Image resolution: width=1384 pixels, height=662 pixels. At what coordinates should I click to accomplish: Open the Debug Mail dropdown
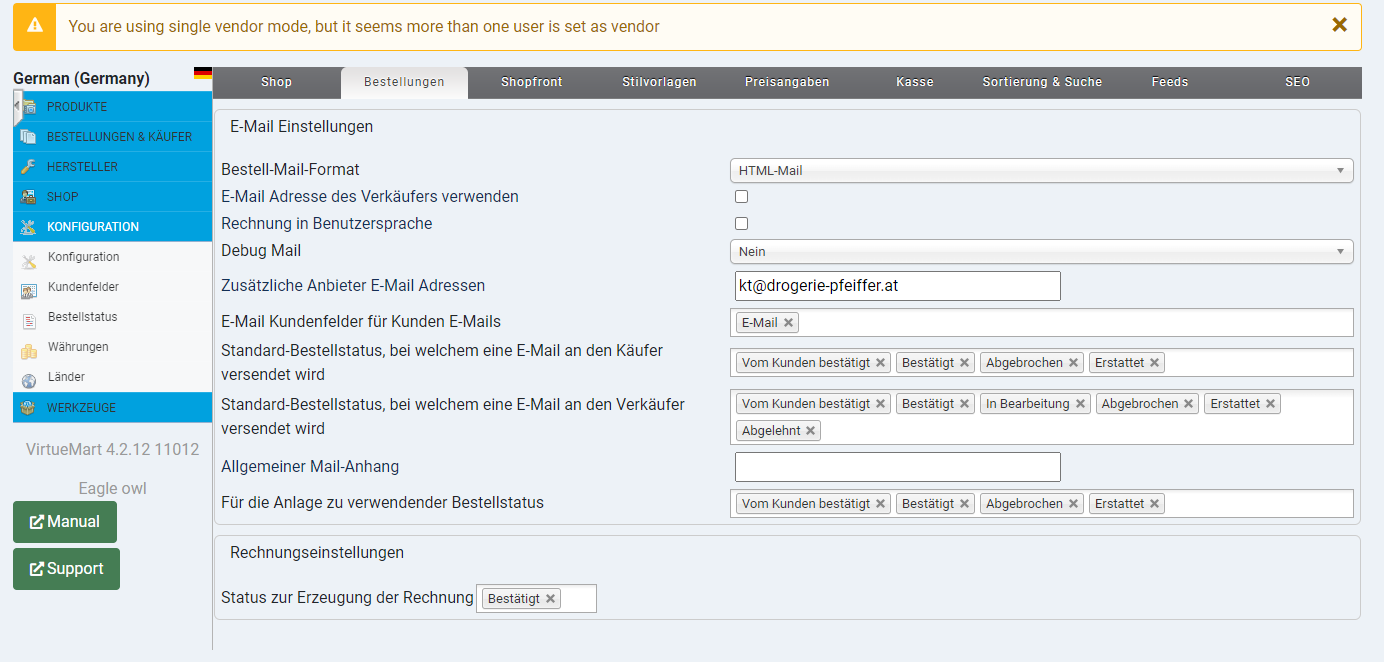pos(1041,252)
